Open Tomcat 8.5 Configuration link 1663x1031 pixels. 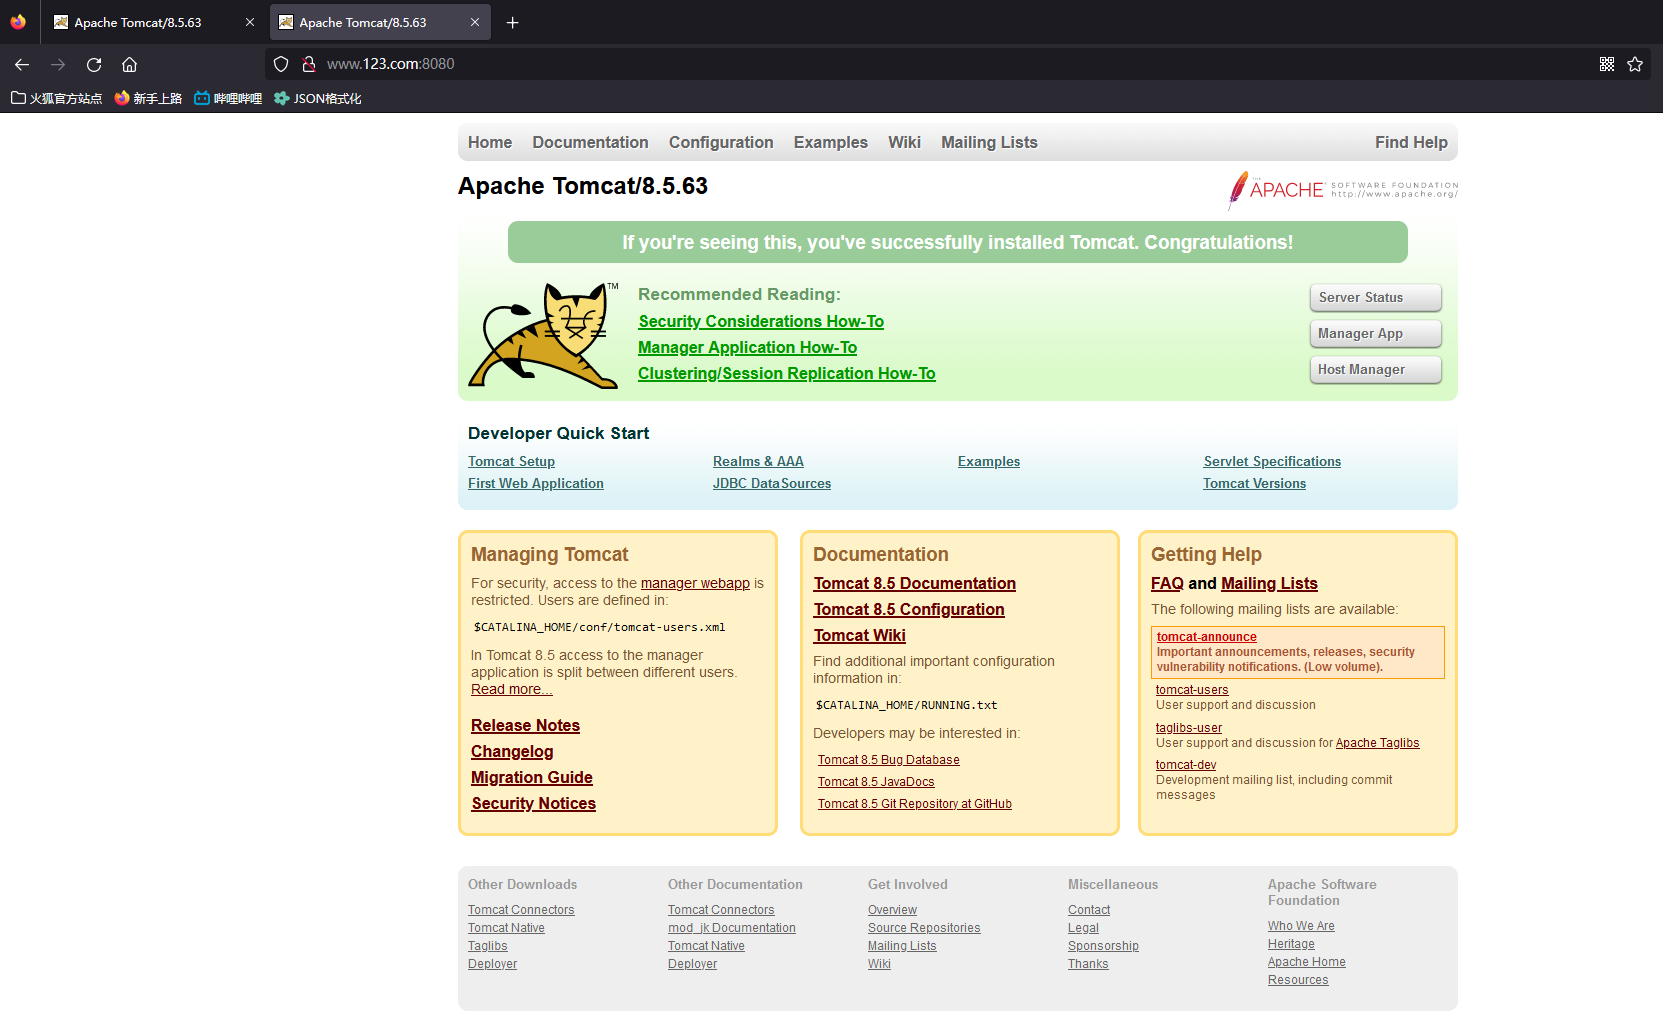pyautogui.click(x=909, y=609)
